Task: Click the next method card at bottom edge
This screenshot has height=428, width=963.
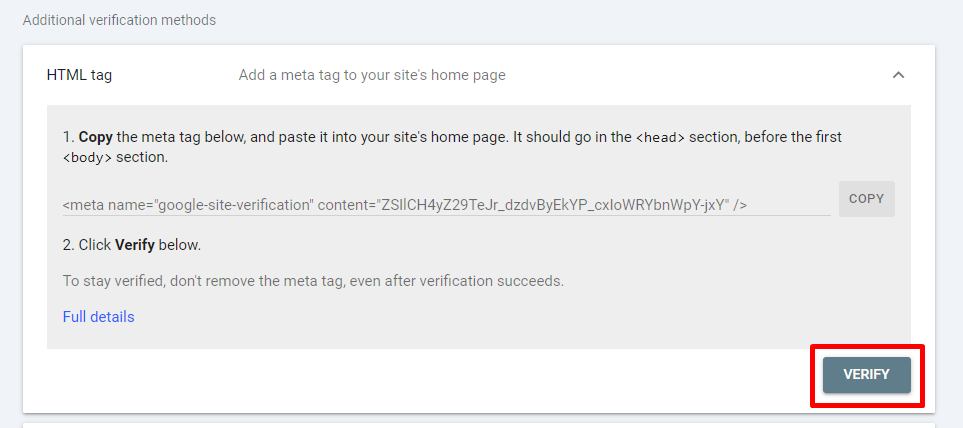Action: [479, 425]
